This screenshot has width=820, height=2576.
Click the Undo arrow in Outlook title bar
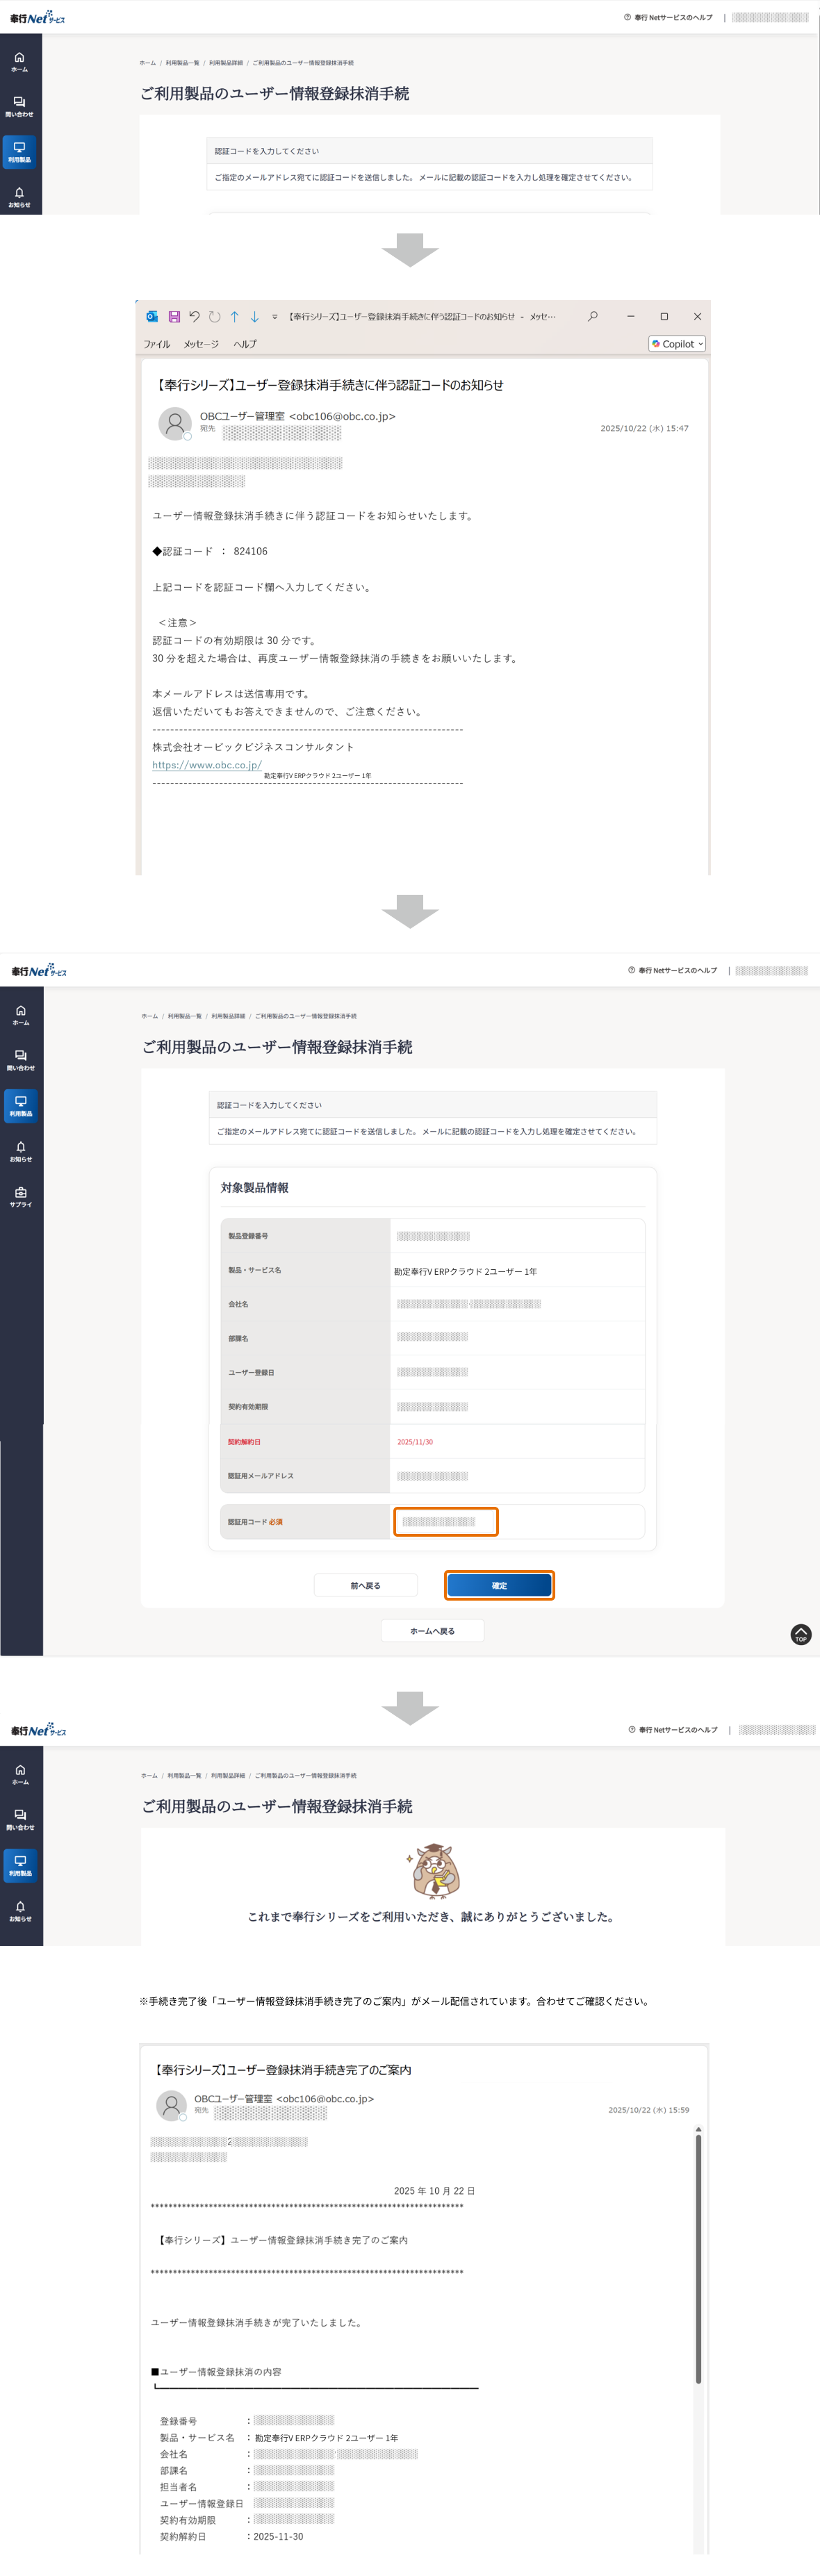click(194, 317)
